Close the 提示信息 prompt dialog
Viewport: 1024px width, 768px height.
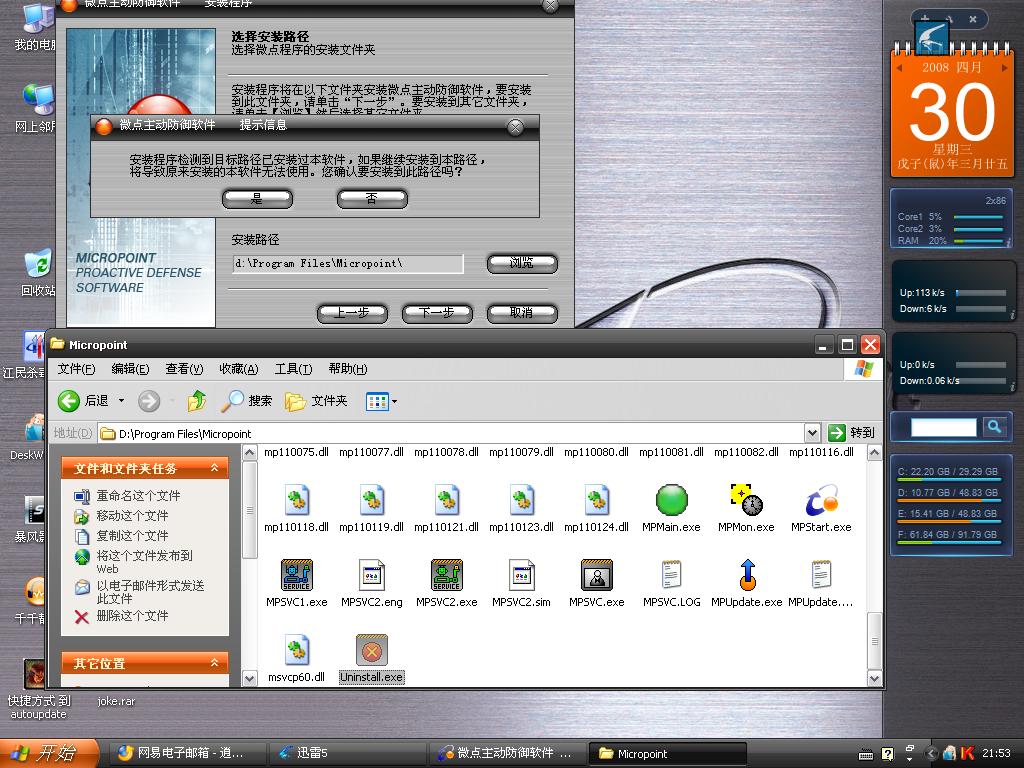(516, 127)
